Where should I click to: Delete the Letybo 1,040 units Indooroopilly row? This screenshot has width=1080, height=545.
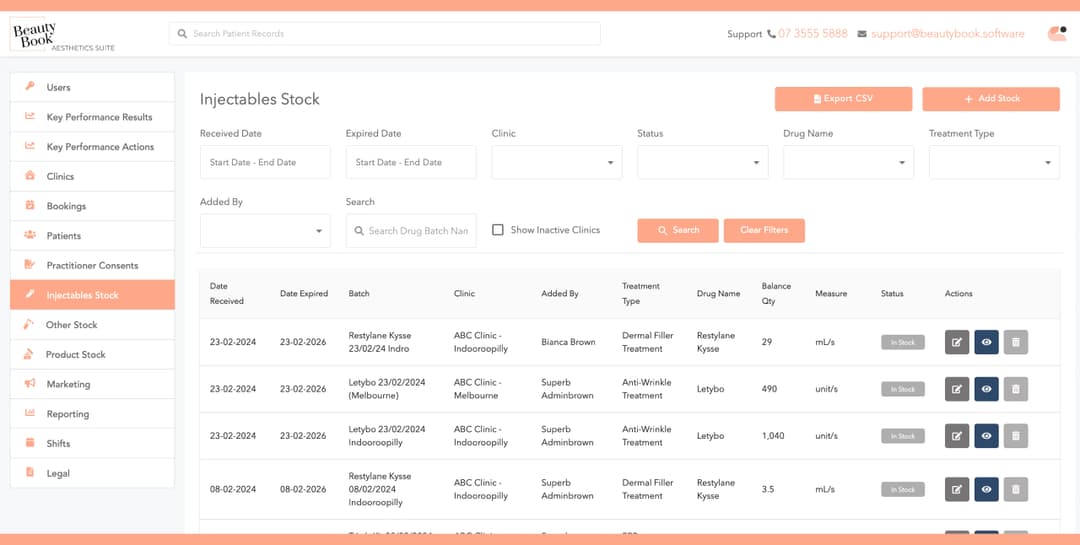pyautogui.click(x=1015, y=436)
